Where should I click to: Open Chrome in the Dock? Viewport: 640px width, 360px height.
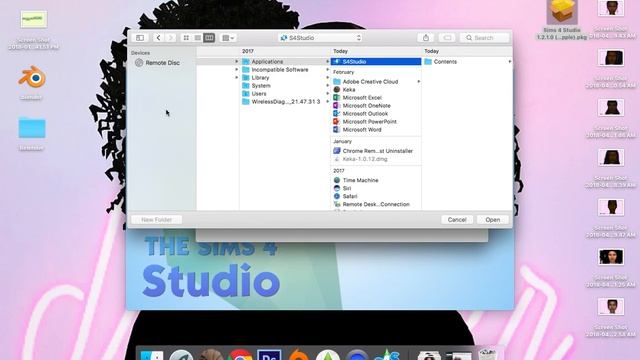click(x=240, y=354)
